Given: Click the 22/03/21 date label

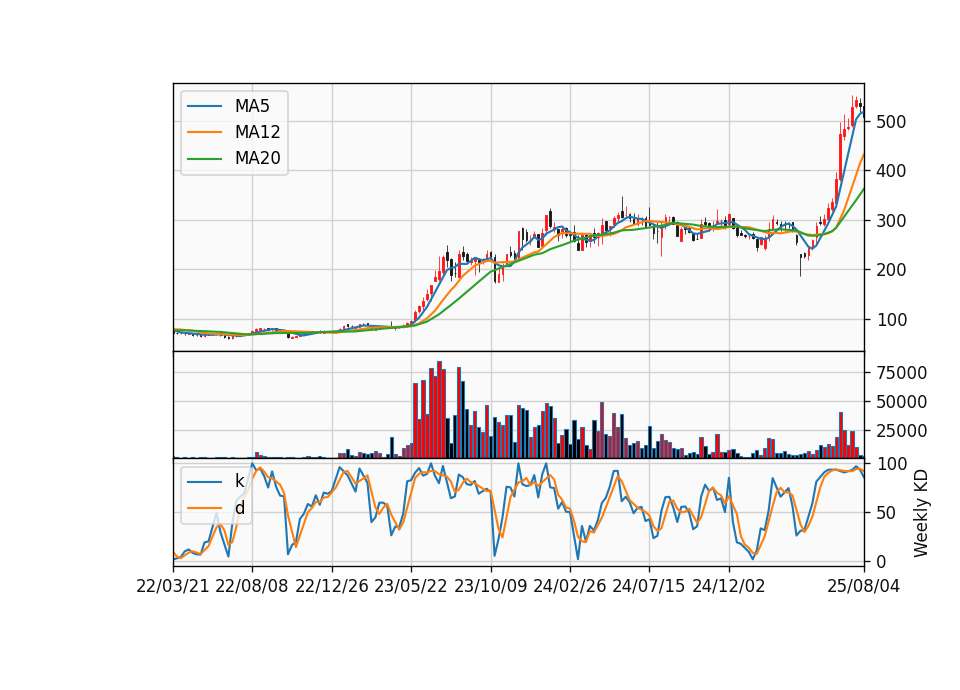Looking at the screenshot, I should (173, 586).
